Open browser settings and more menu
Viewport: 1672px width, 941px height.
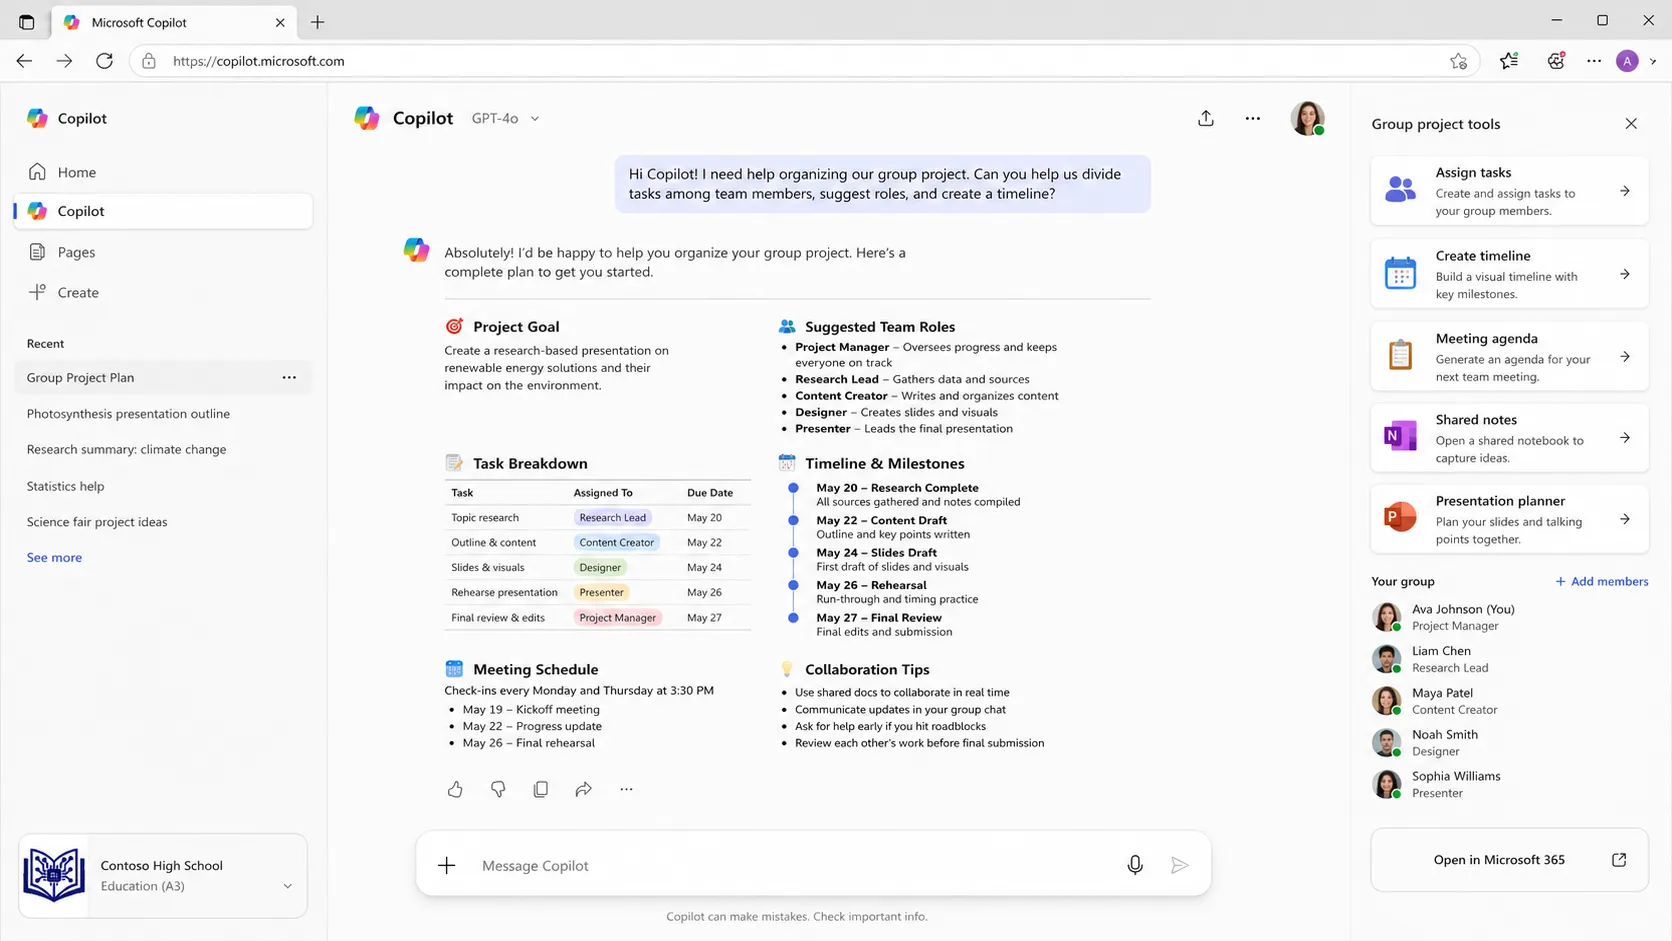[x=1594, y=61]
